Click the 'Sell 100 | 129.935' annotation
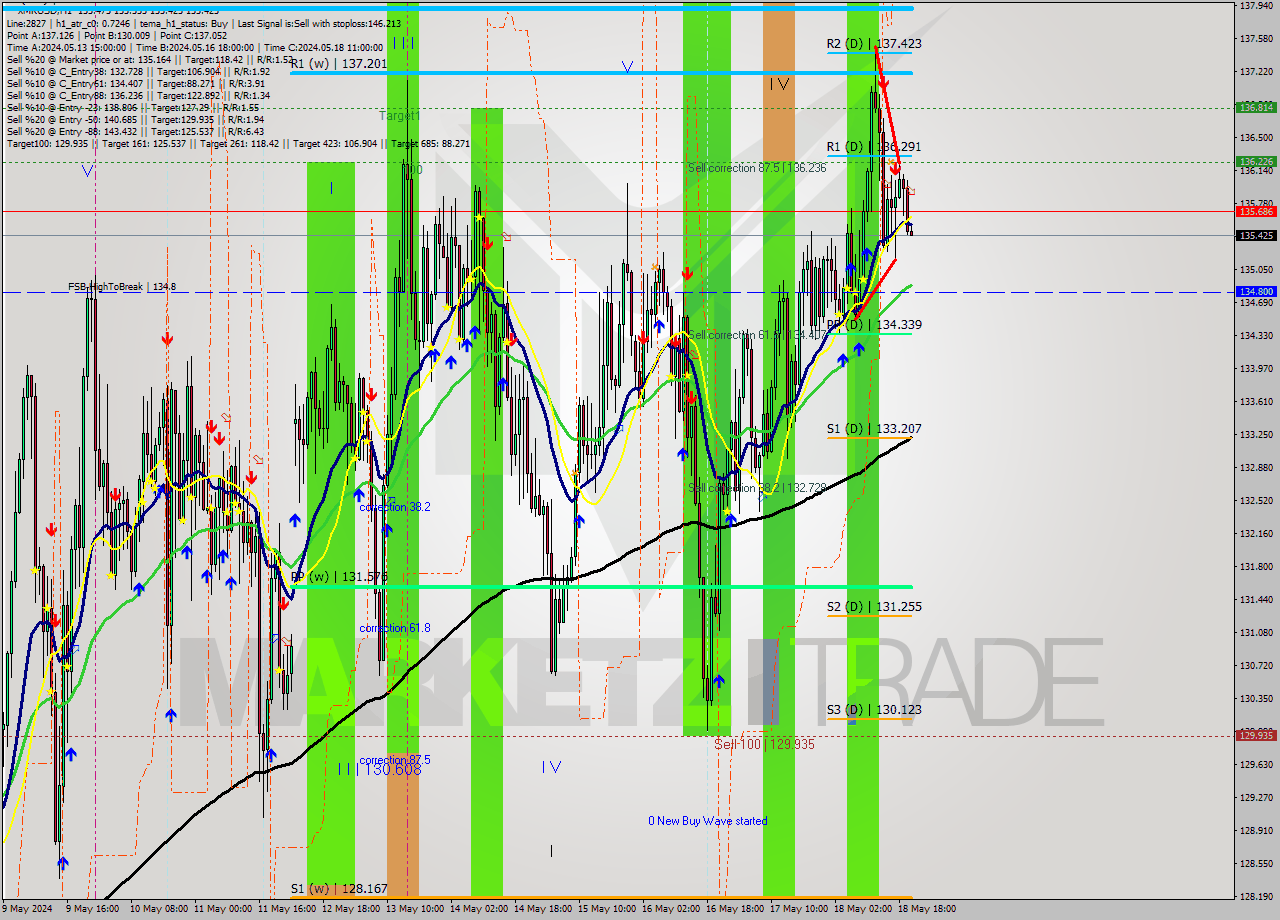 point(764,744)
